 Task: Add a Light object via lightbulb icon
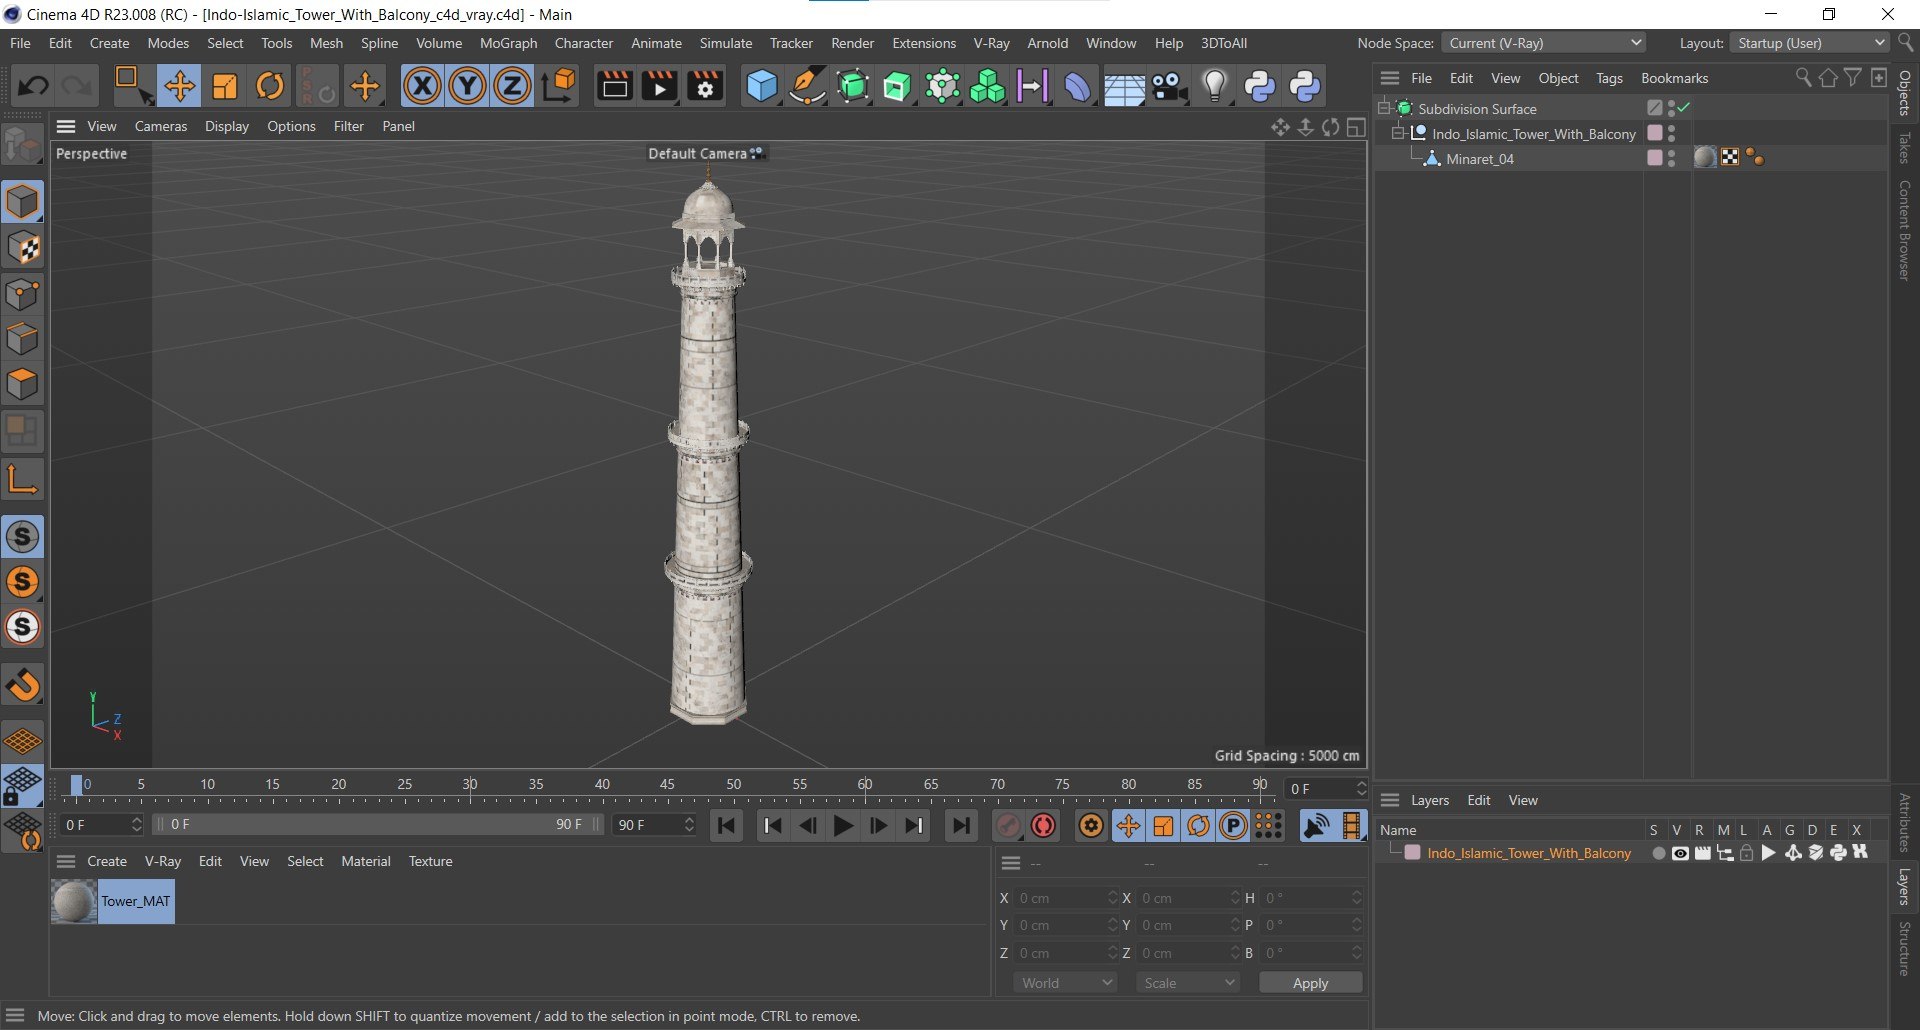1214,86
